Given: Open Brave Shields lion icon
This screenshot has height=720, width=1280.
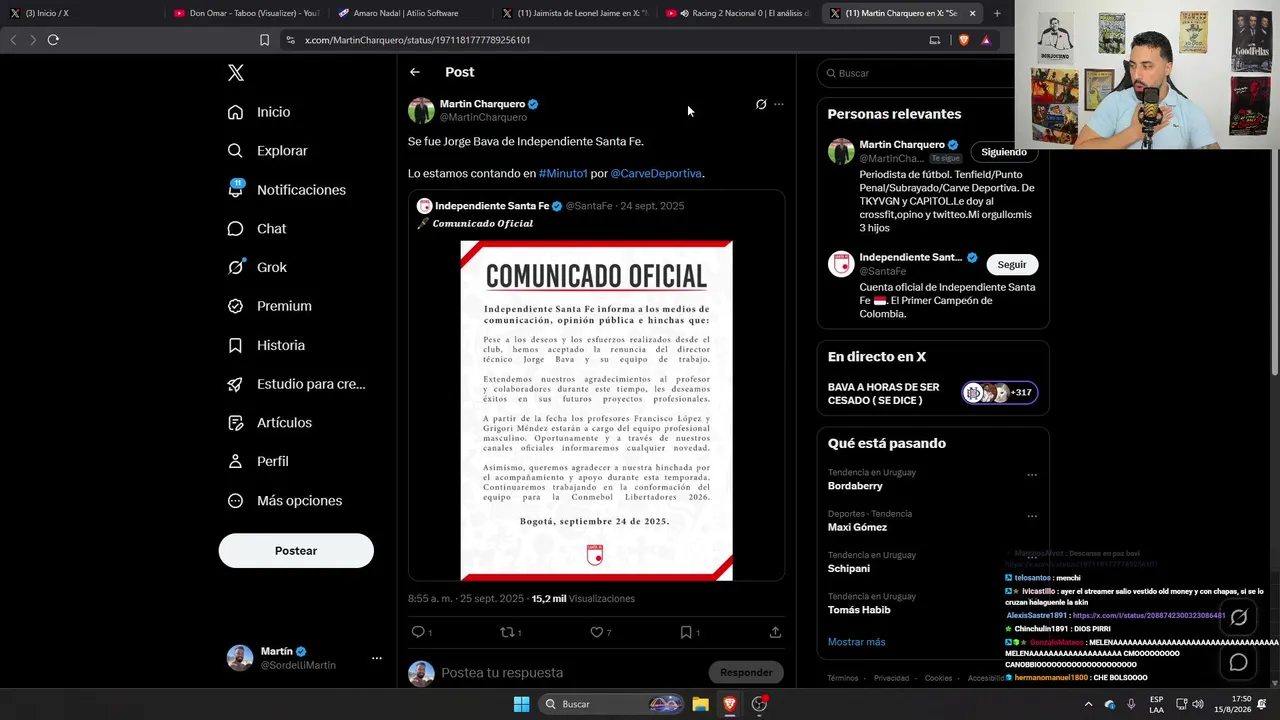Looking at the screenshot, I should [x=964, y=40].
